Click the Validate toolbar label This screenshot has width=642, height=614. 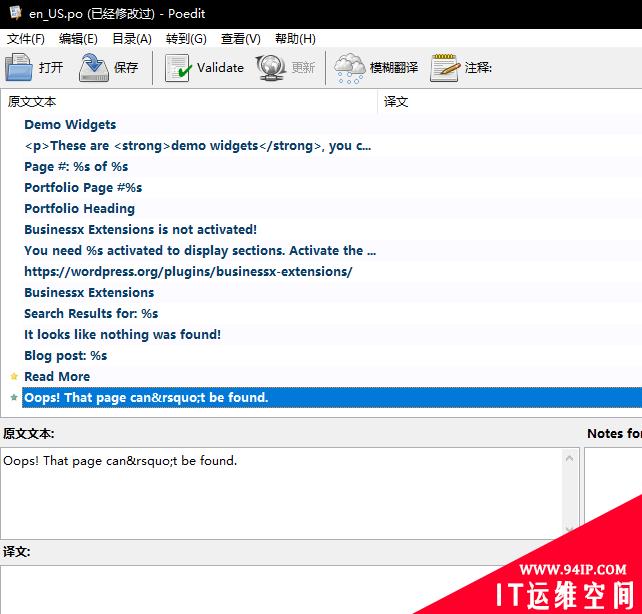pyautogui.click(x=220, y=68)
